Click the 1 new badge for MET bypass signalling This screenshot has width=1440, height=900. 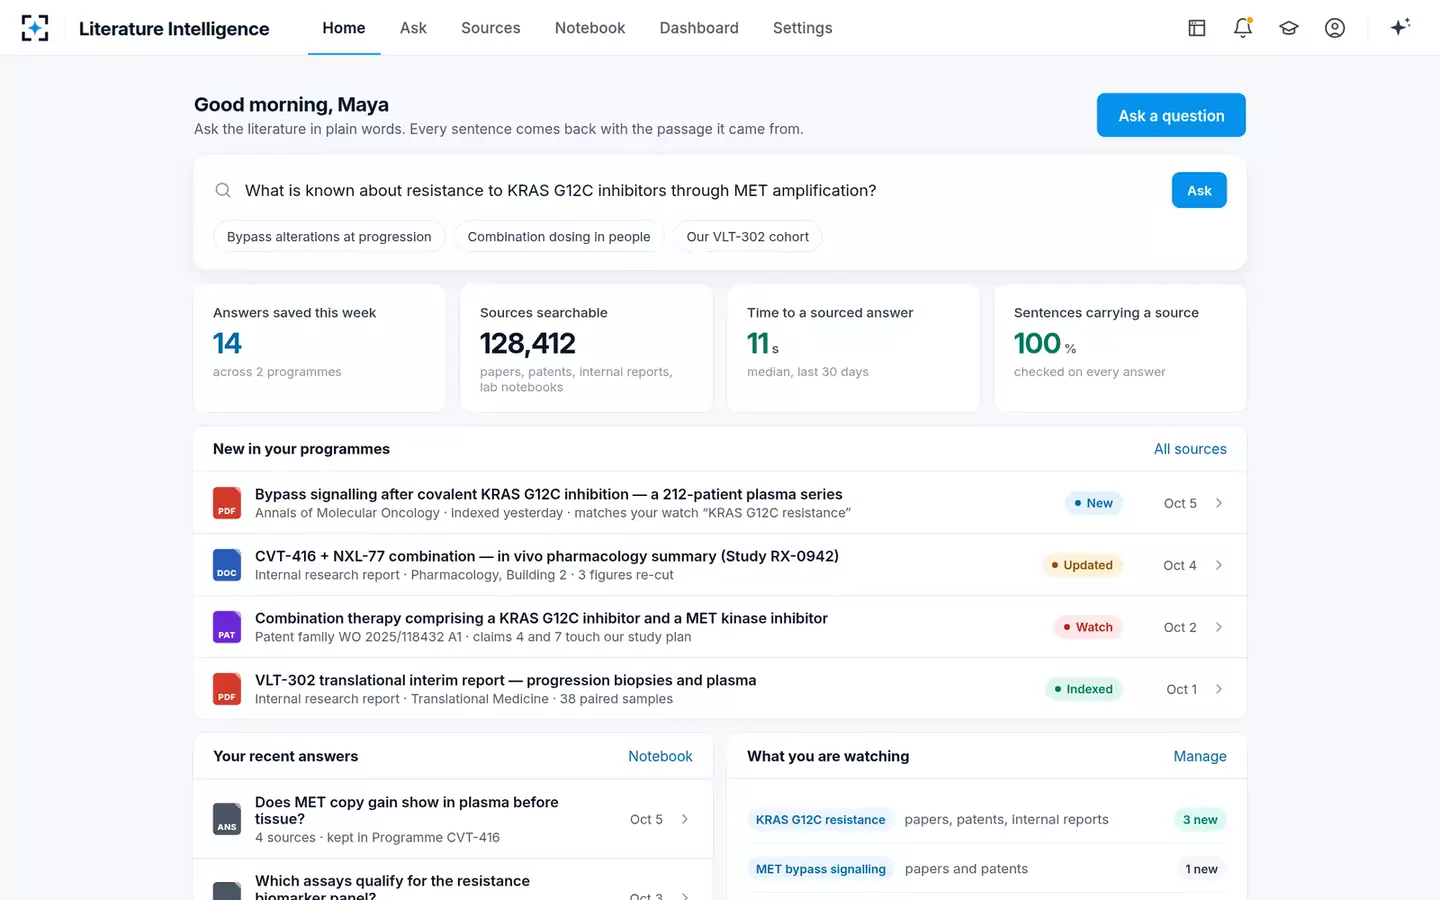(x=1201, y=869)
